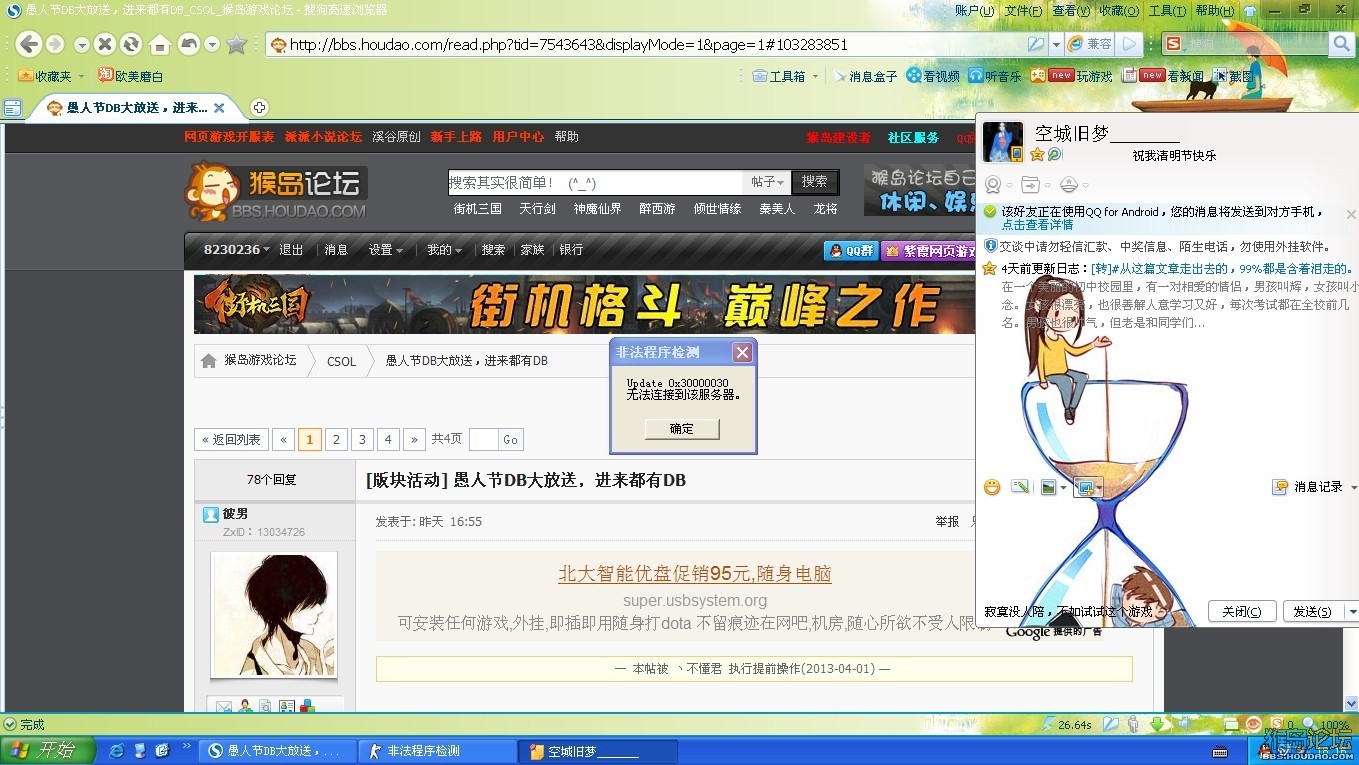Screen dimensions: 1359x765
Task: Open a new tab with plus button
Action: pyautogui.click(x=259, y=107)
